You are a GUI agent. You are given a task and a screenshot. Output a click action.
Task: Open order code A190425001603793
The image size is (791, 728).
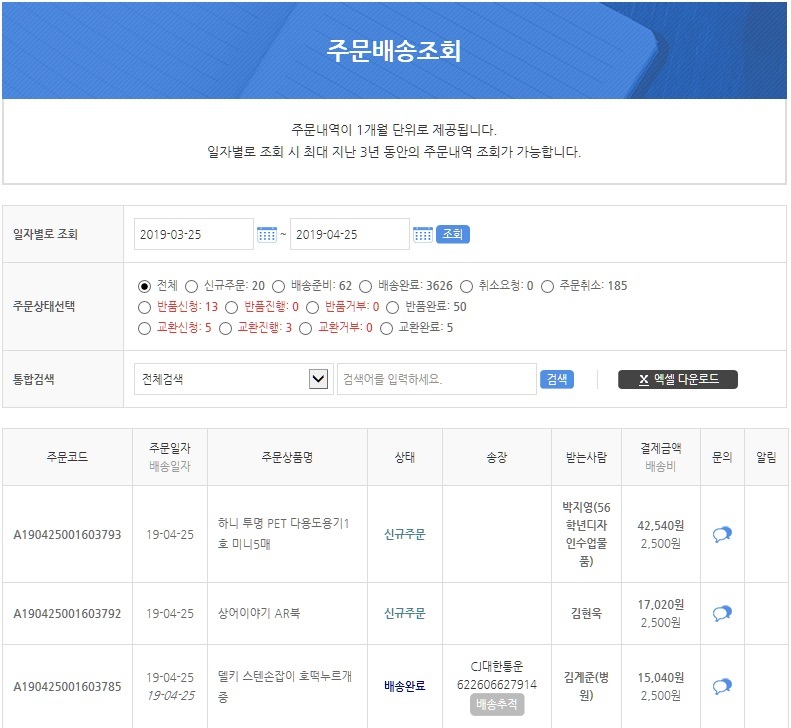pyautogui.click(x=67, y=535)
